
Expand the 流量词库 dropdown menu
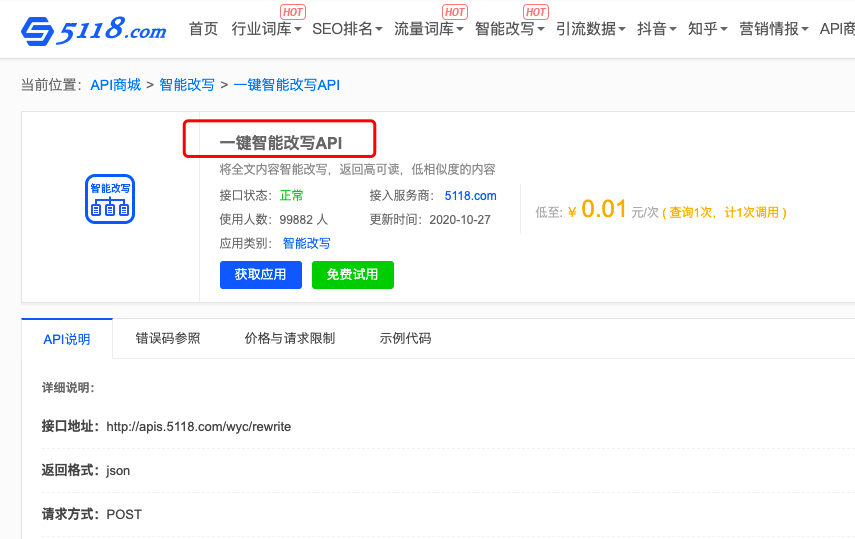click(x=428, y=29)
